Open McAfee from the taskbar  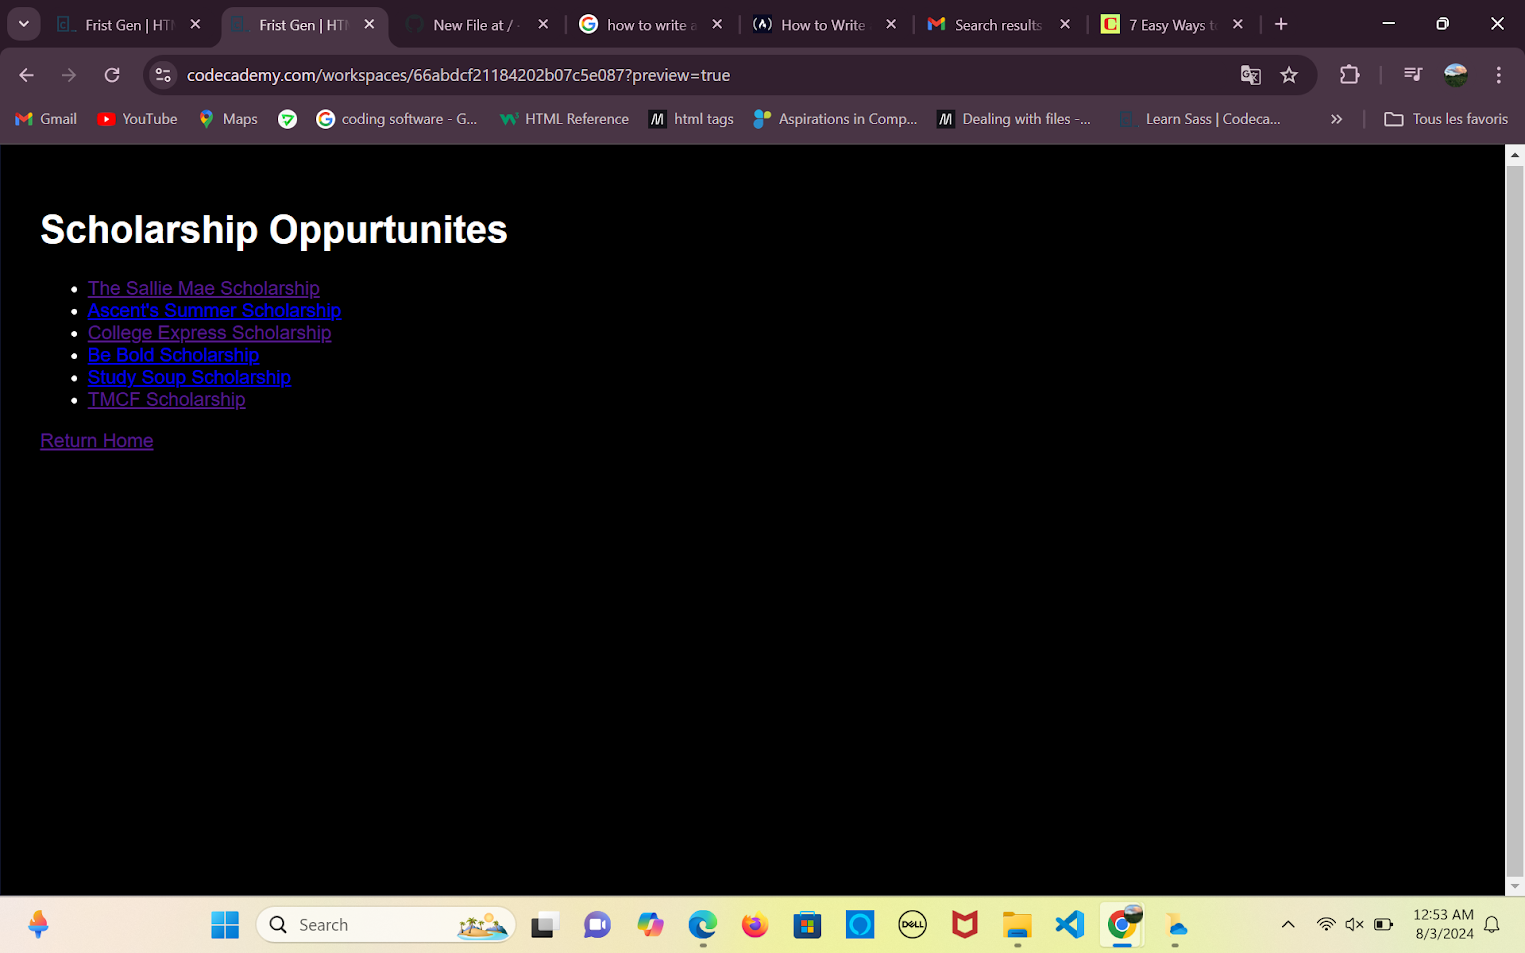pos(965,925)
